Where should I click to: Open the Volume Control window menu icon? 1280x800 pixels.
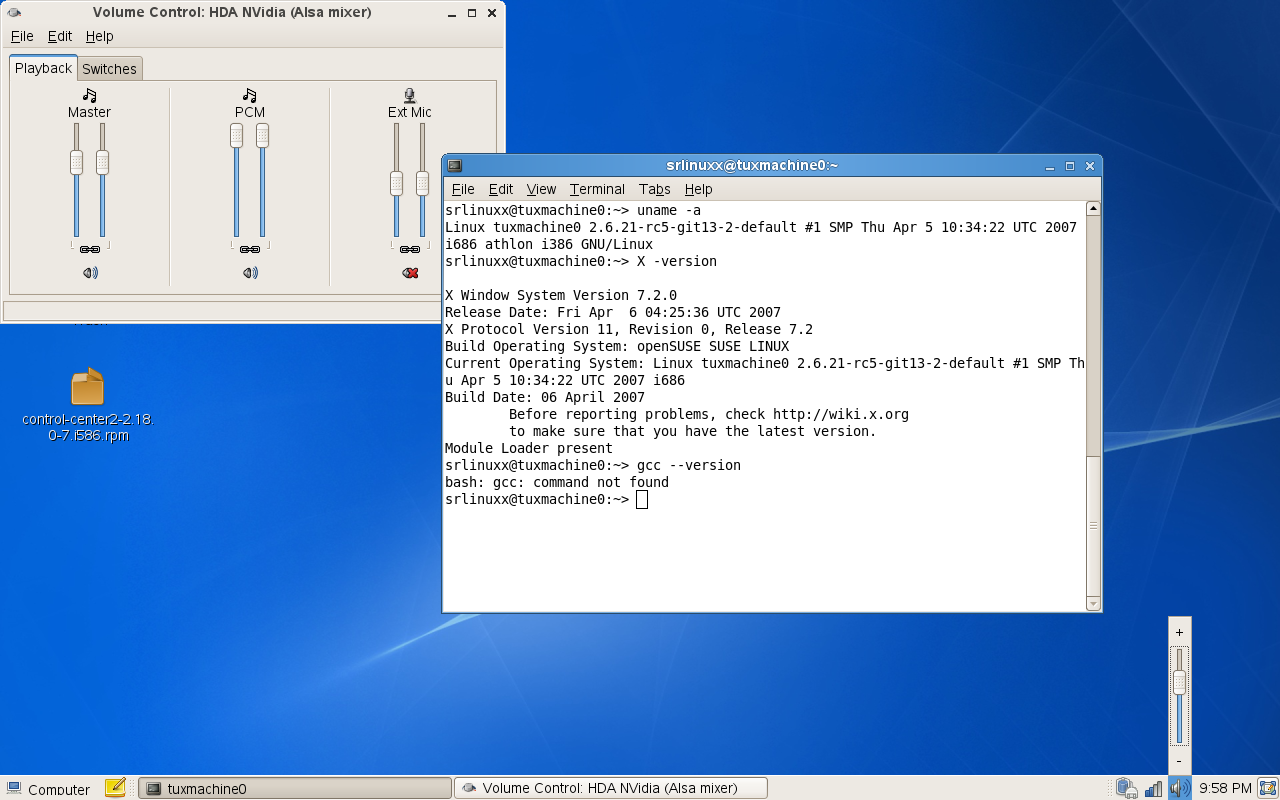[x=13, y=13]
